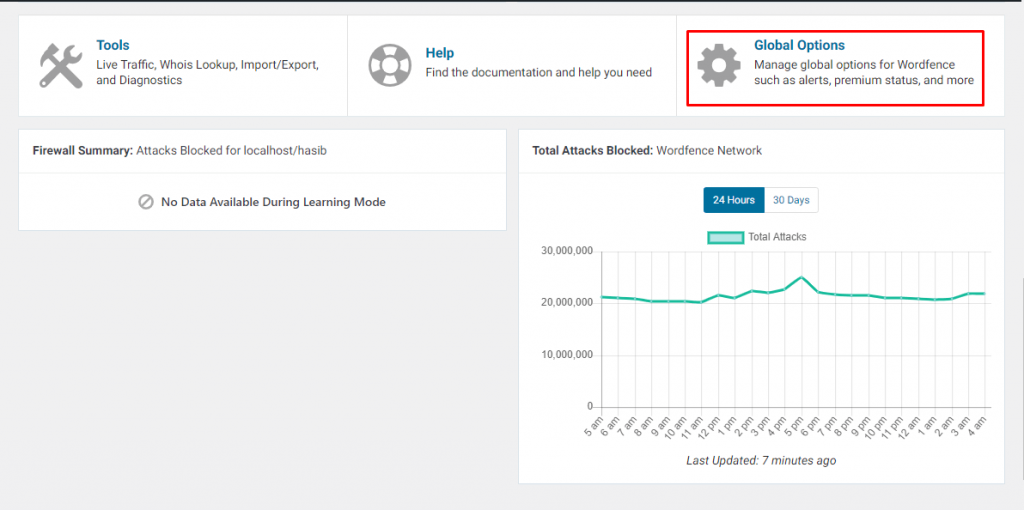Click the 'Manage global options for Wordfence' description
1024x510 pixels.
tap(863, 72)
